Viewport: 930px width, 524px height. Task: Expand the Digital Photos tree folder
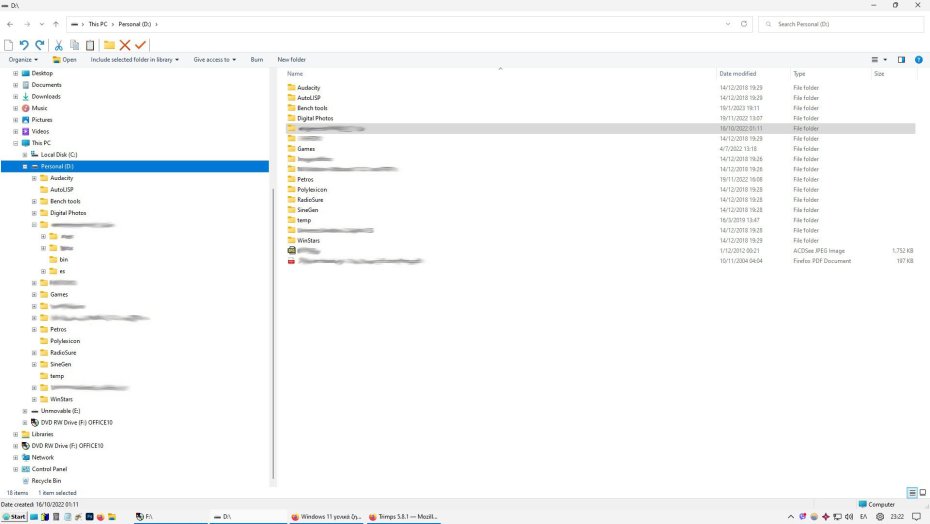(x=34, y=213)
